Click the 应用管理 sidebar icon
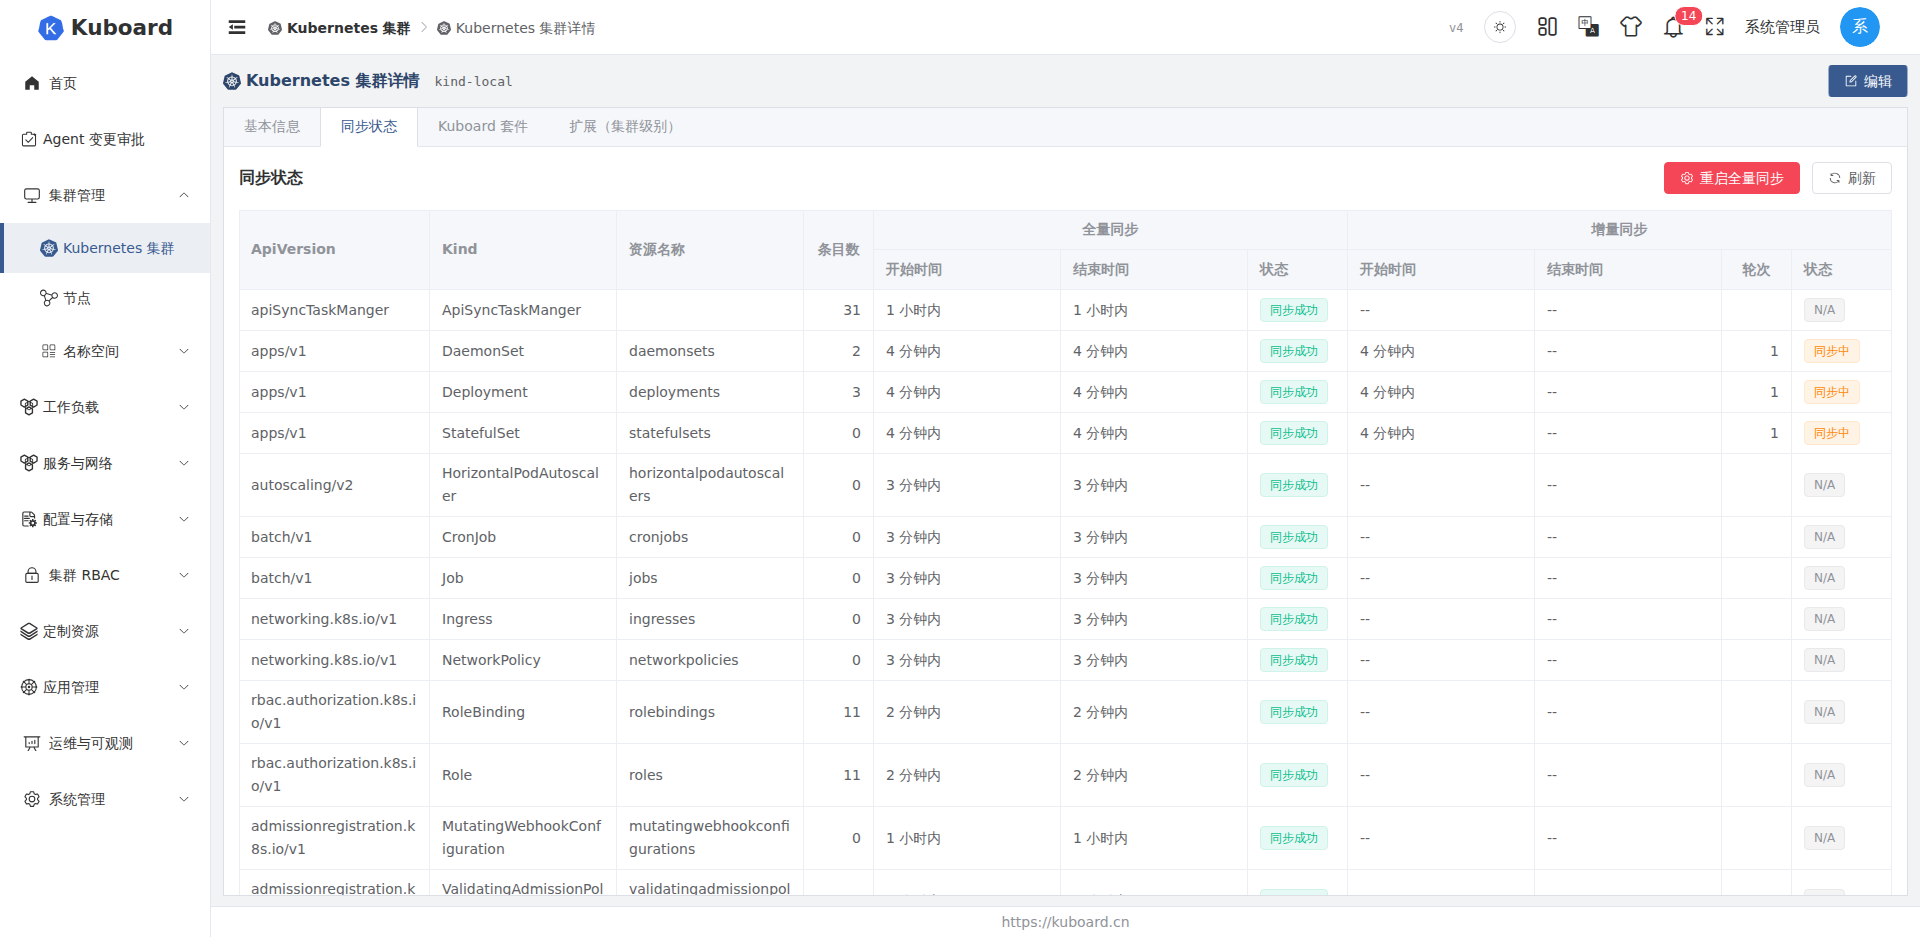Screen dimensions: 1920x937 point(29,687)
